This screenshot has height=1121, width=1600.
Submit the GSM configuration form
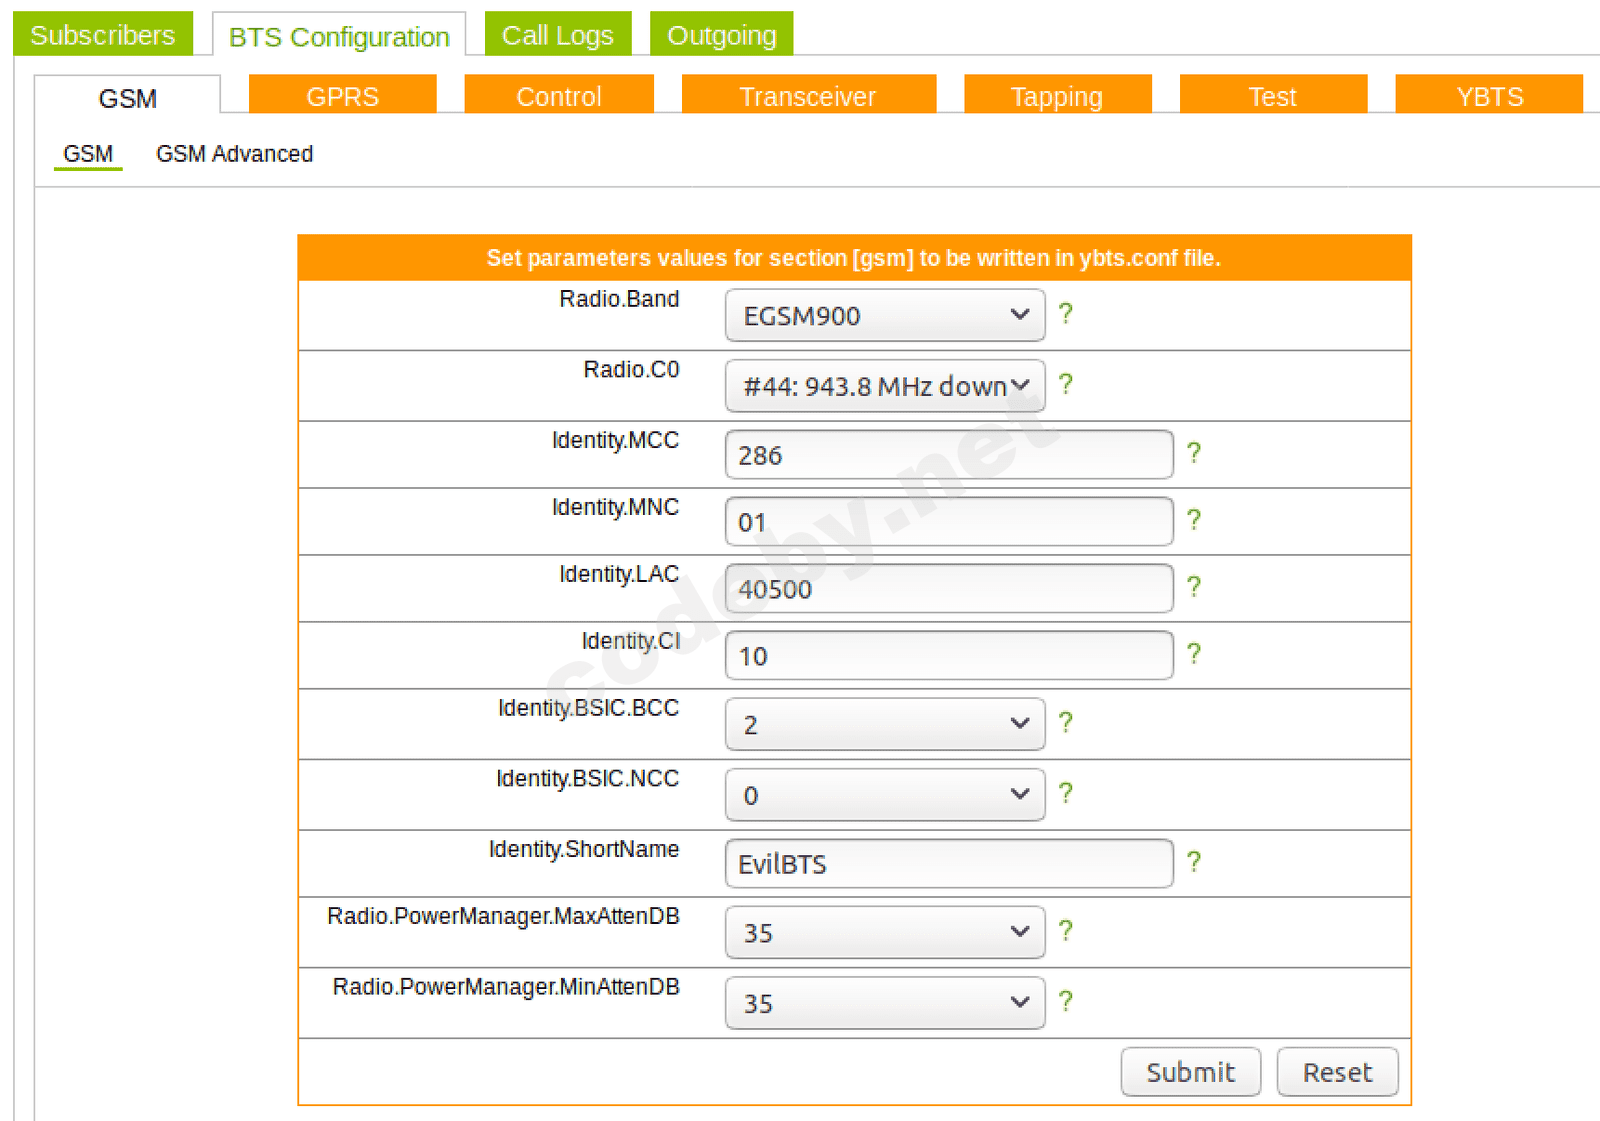tap(1190, 1072)
